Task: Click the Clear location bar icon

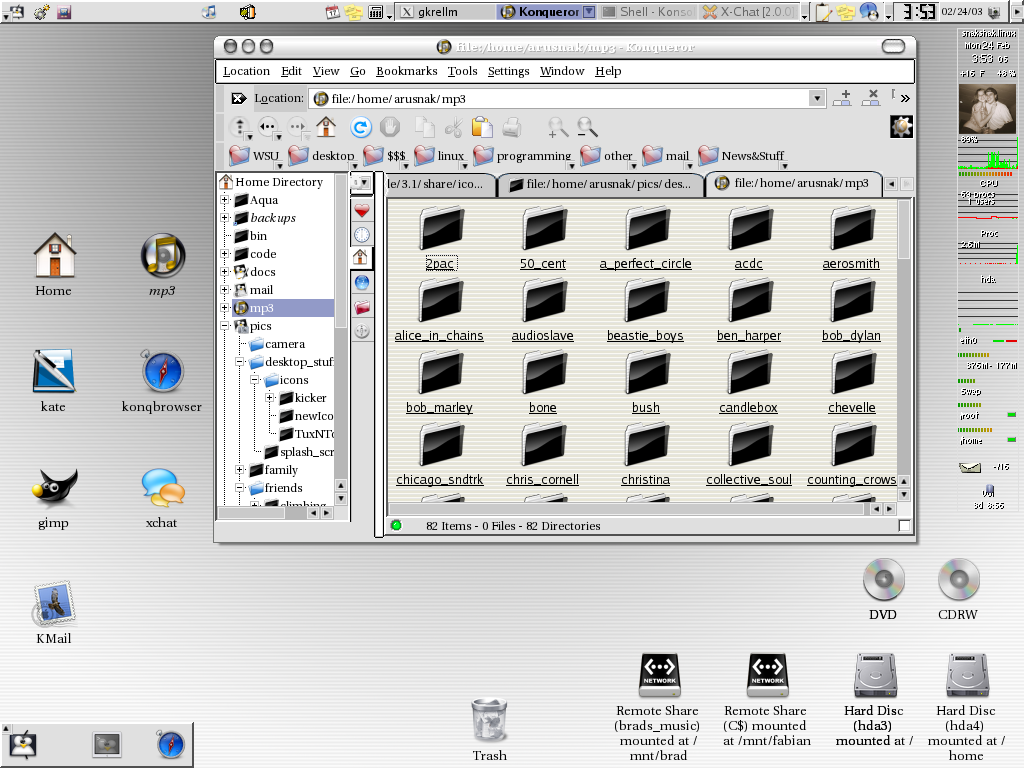Action: pos(239,98)
